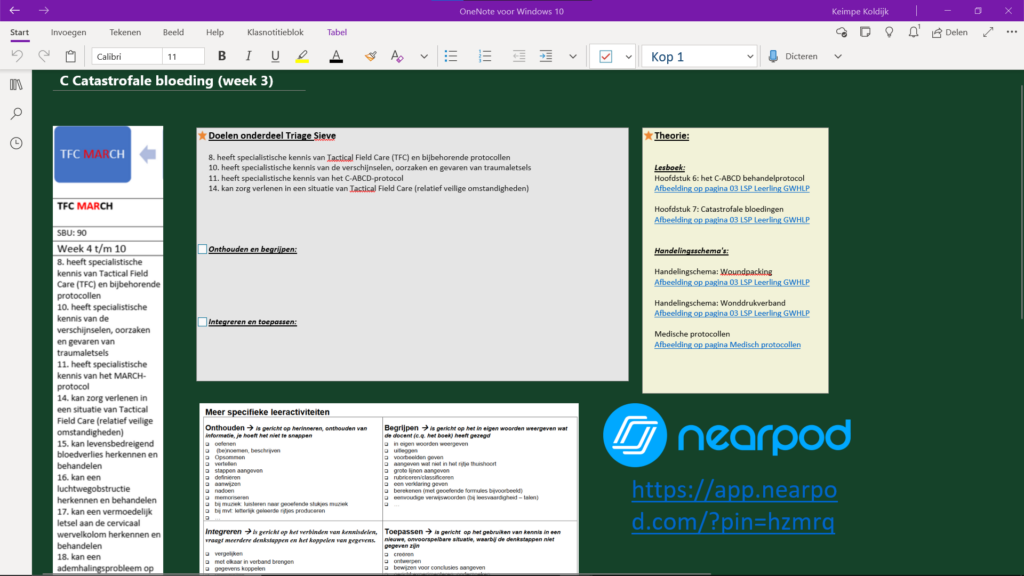
Task: Show recent notes clock icon
Action: 16,143
